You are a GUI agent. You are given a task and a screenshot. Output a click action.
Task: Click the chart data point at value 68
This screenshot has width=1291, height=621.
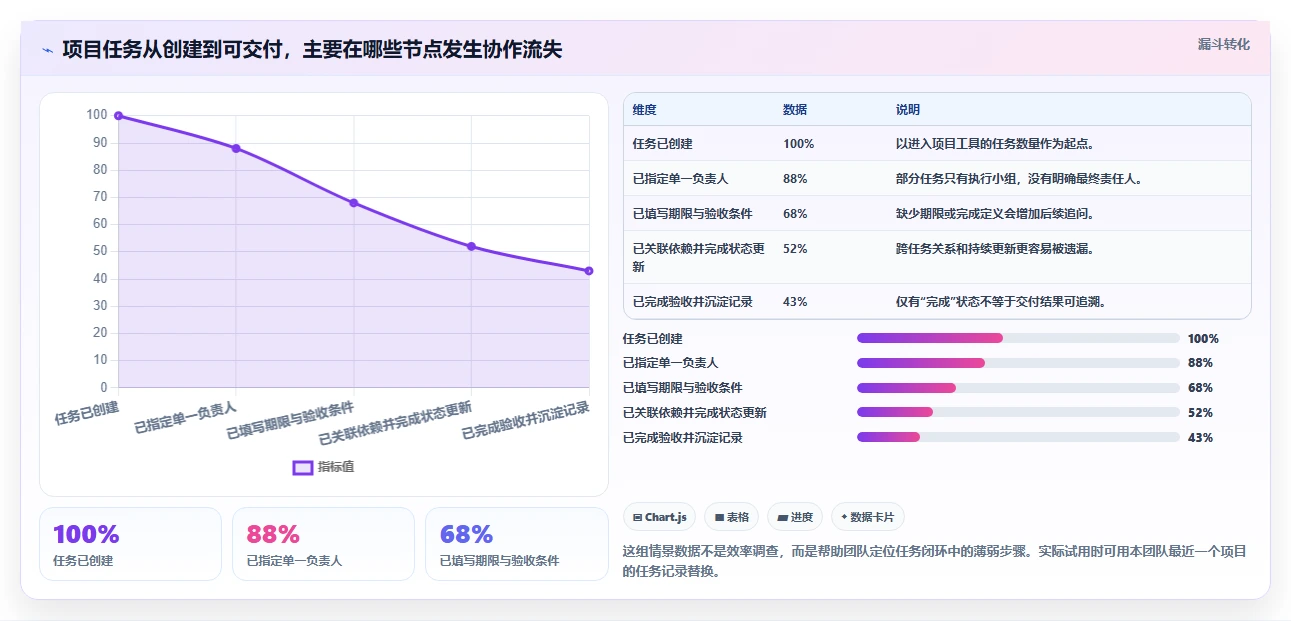point(354,203)
